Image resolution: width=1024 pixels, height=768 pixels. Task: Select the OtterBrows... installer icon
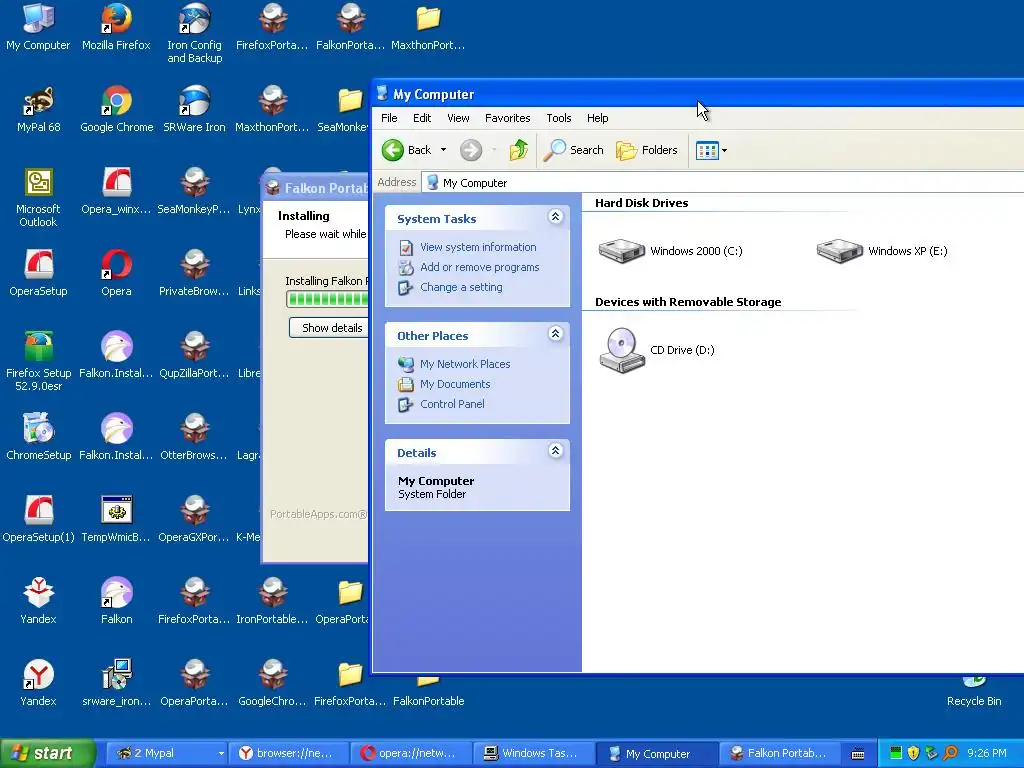point(195,437)
